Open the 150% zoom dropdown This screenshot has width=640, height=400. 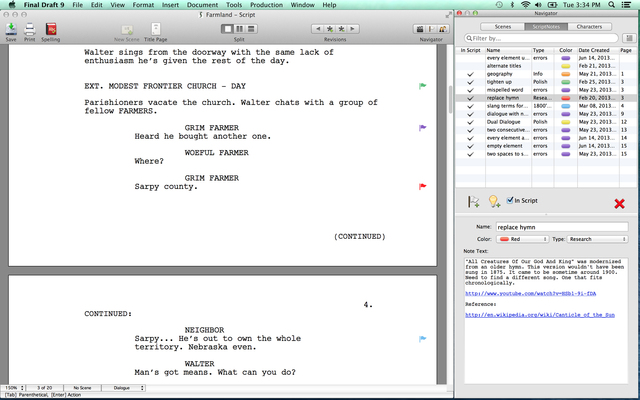[x=13, y=388]
